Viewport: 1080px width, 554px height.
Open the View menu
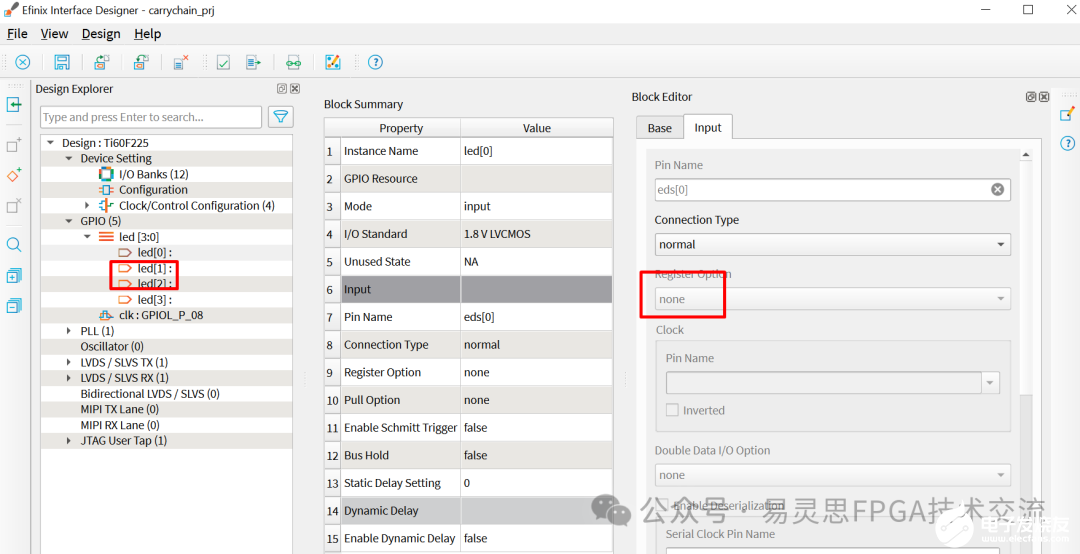[54, 34]
